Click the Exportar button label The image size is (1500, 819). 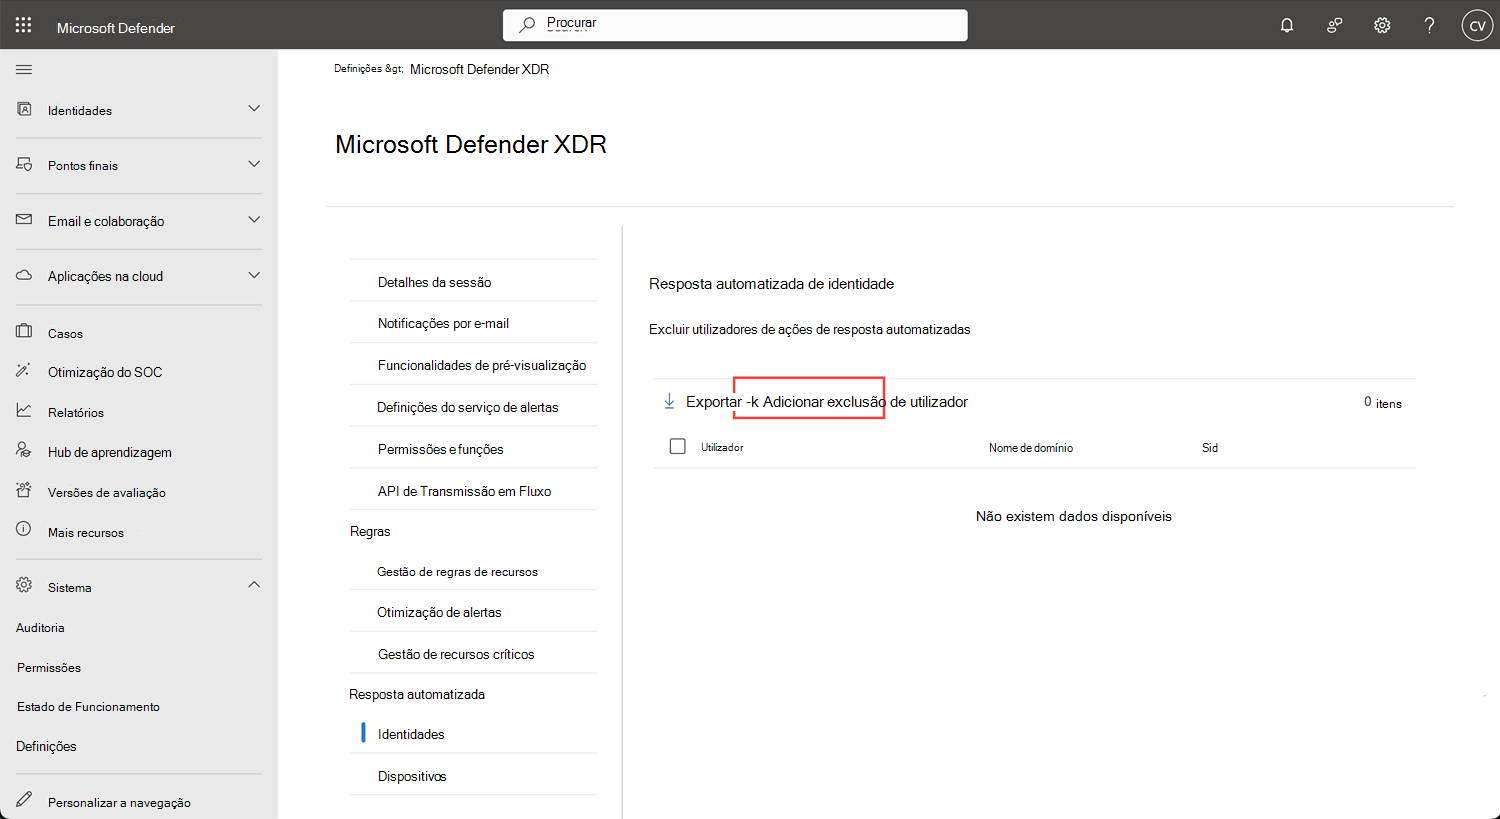(714, 401)
